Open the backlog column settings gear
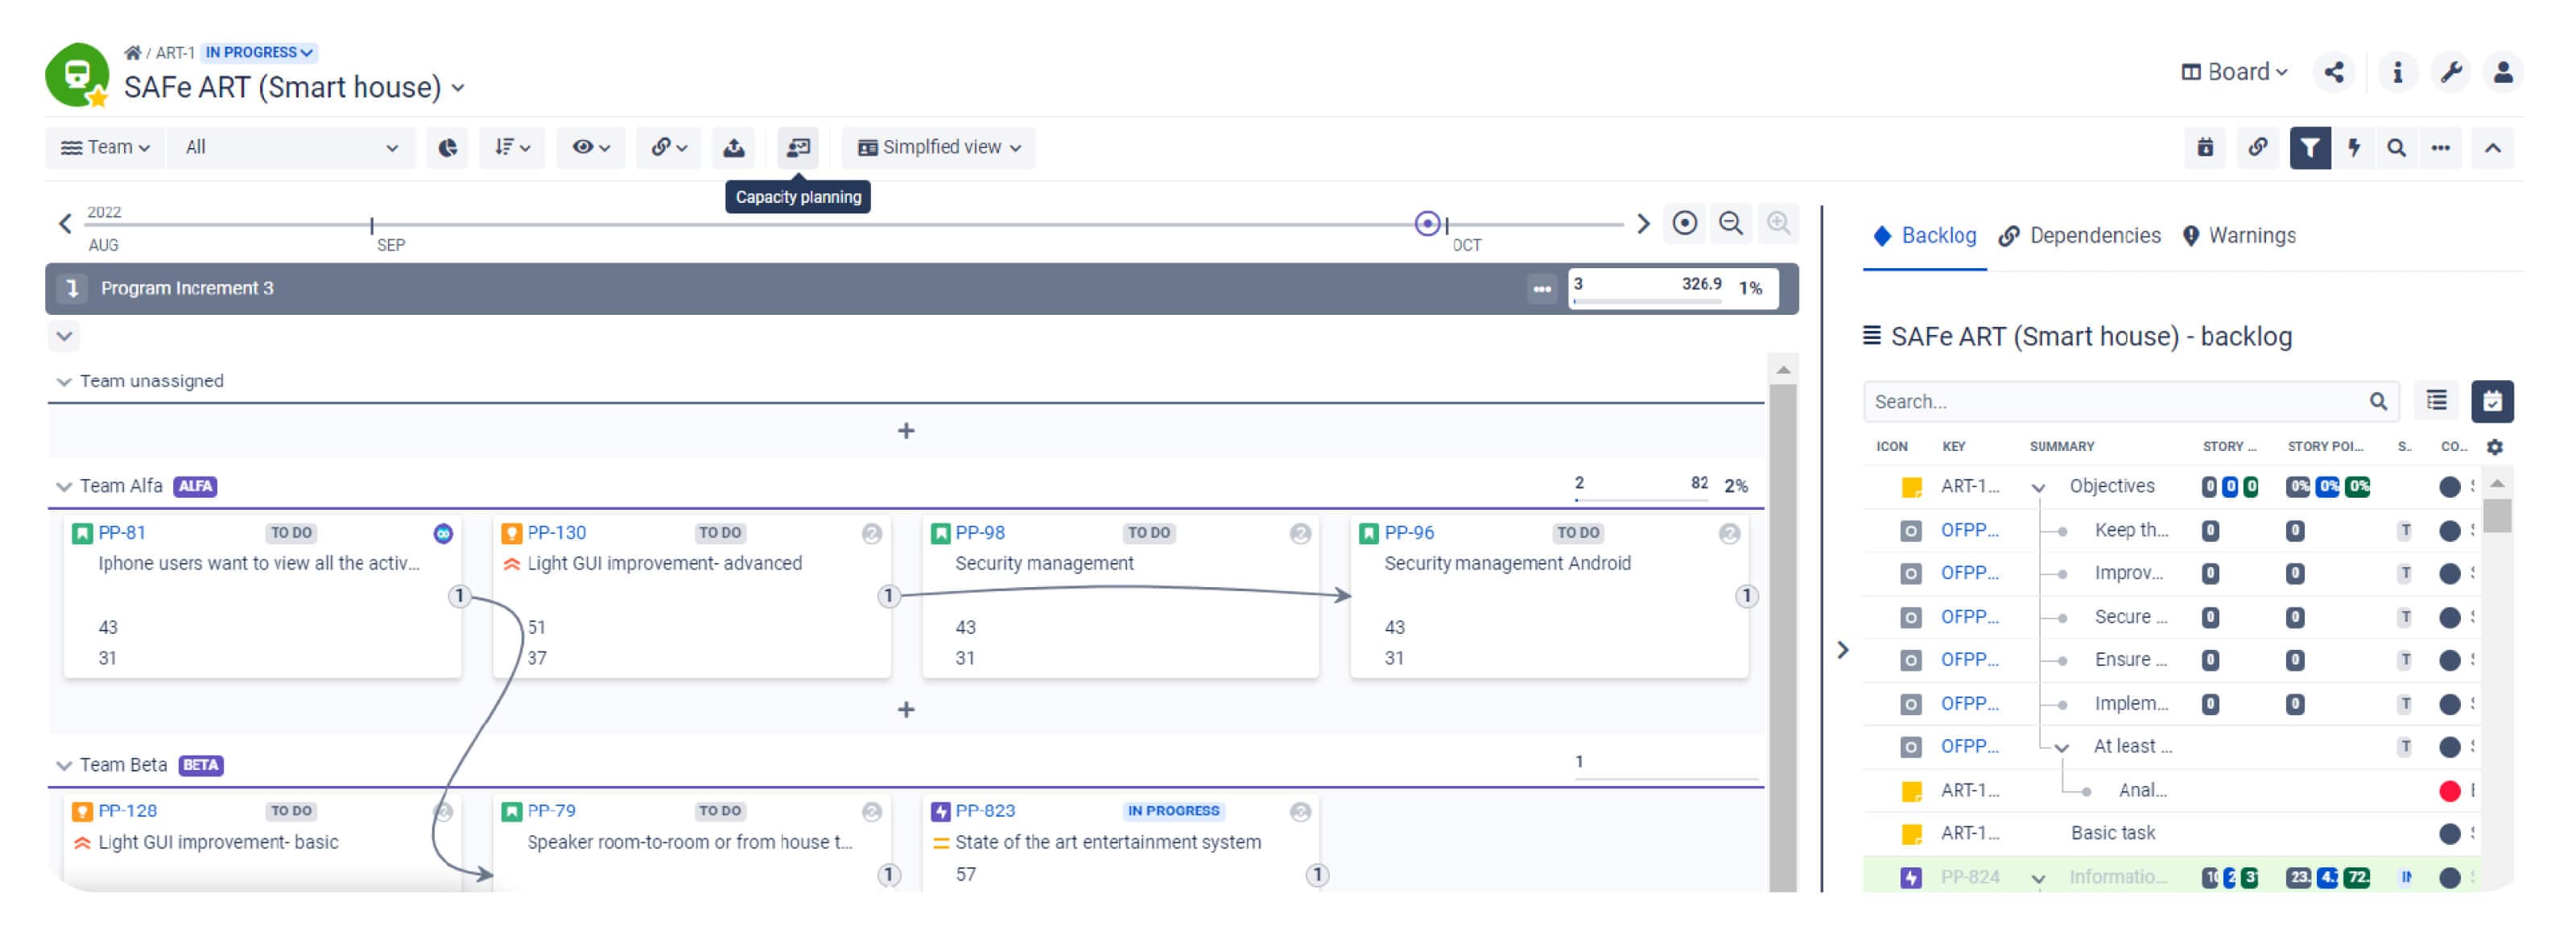 point(2495,447)
